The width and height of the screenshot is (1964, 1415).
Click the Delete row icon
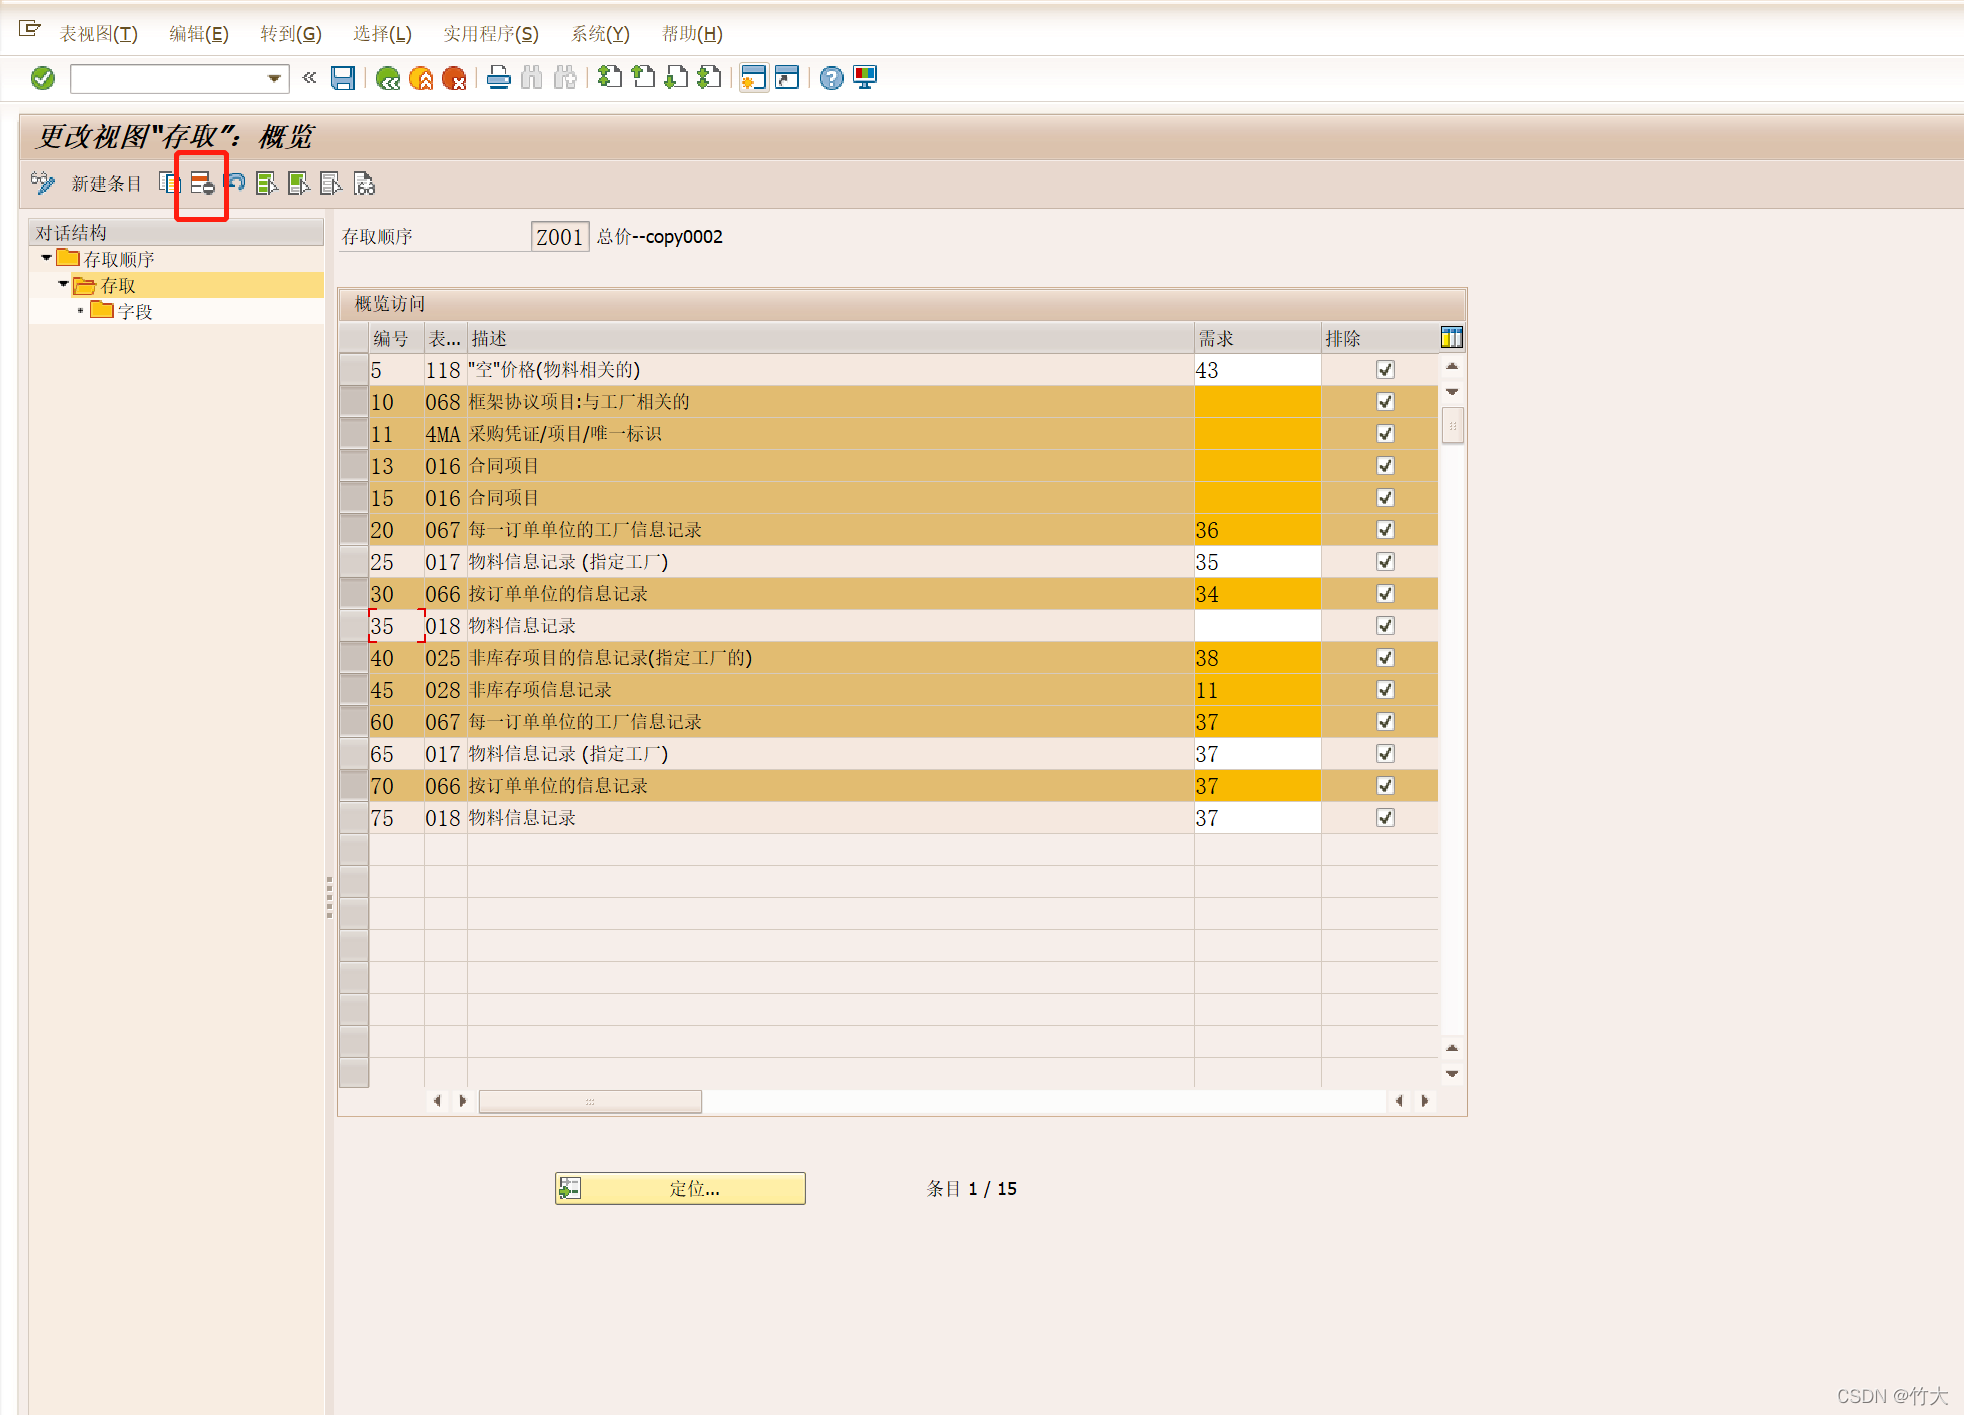click(202, 183)
